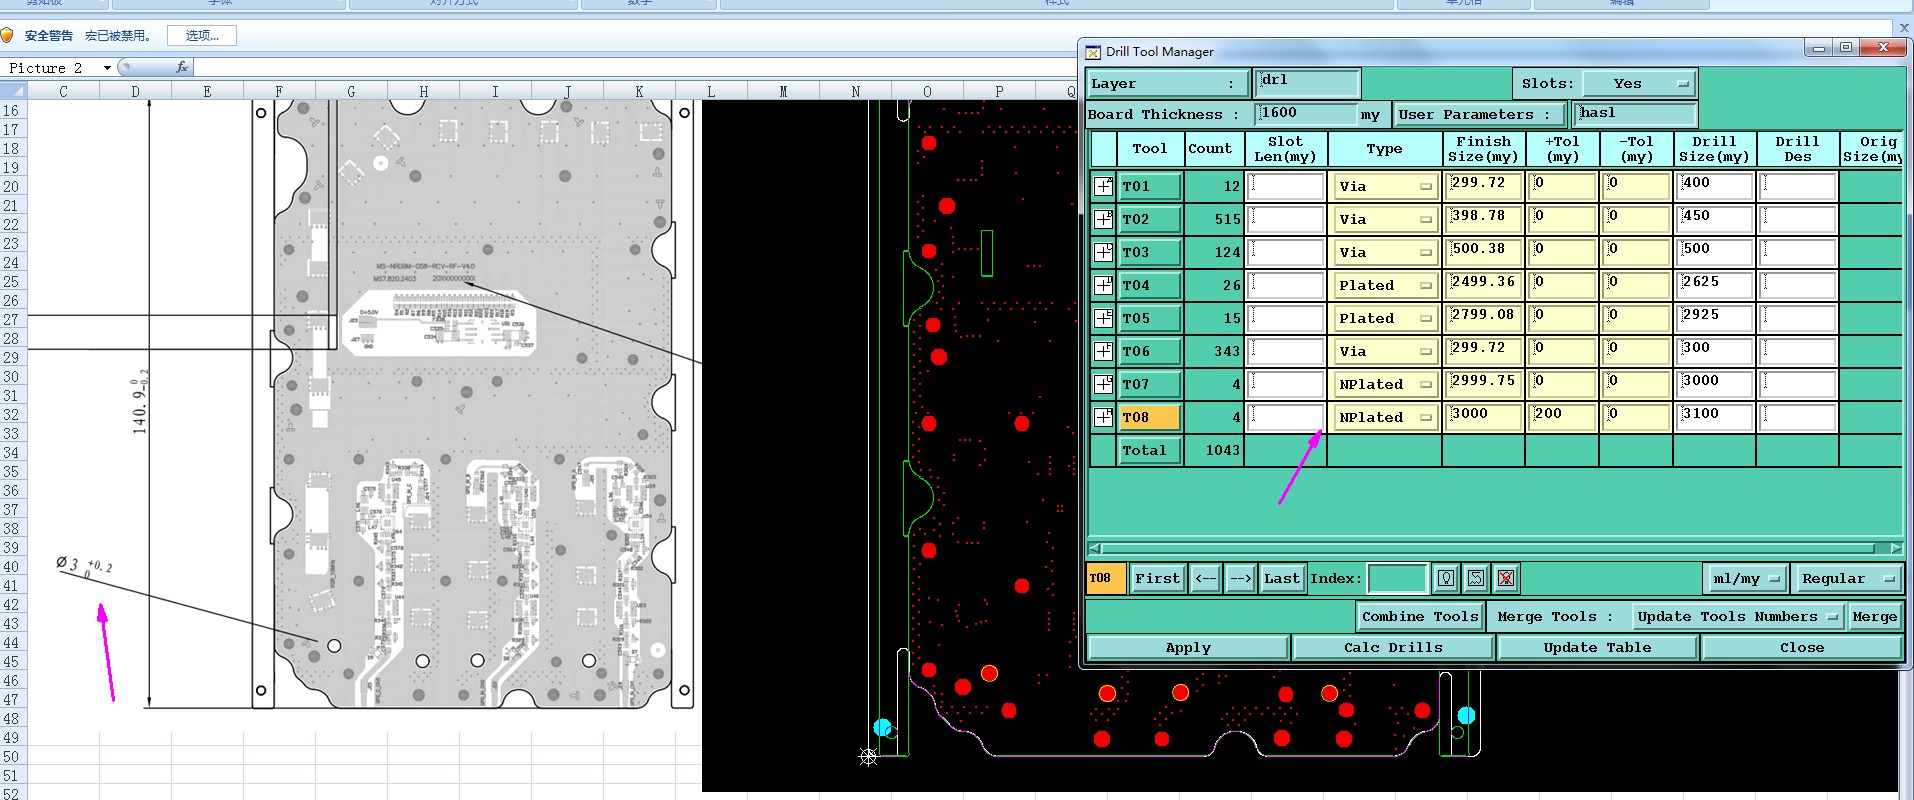The width and height of the screenshot is (1914, 800).
Task: Click the Calc Drills button
Action: [1394, 648]
